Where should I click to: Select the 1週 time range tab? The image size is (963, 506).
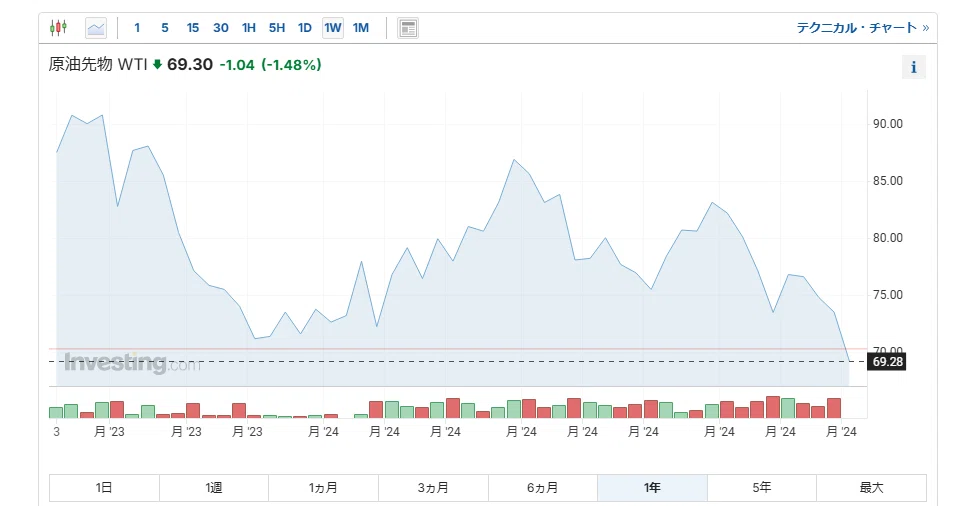214,488
